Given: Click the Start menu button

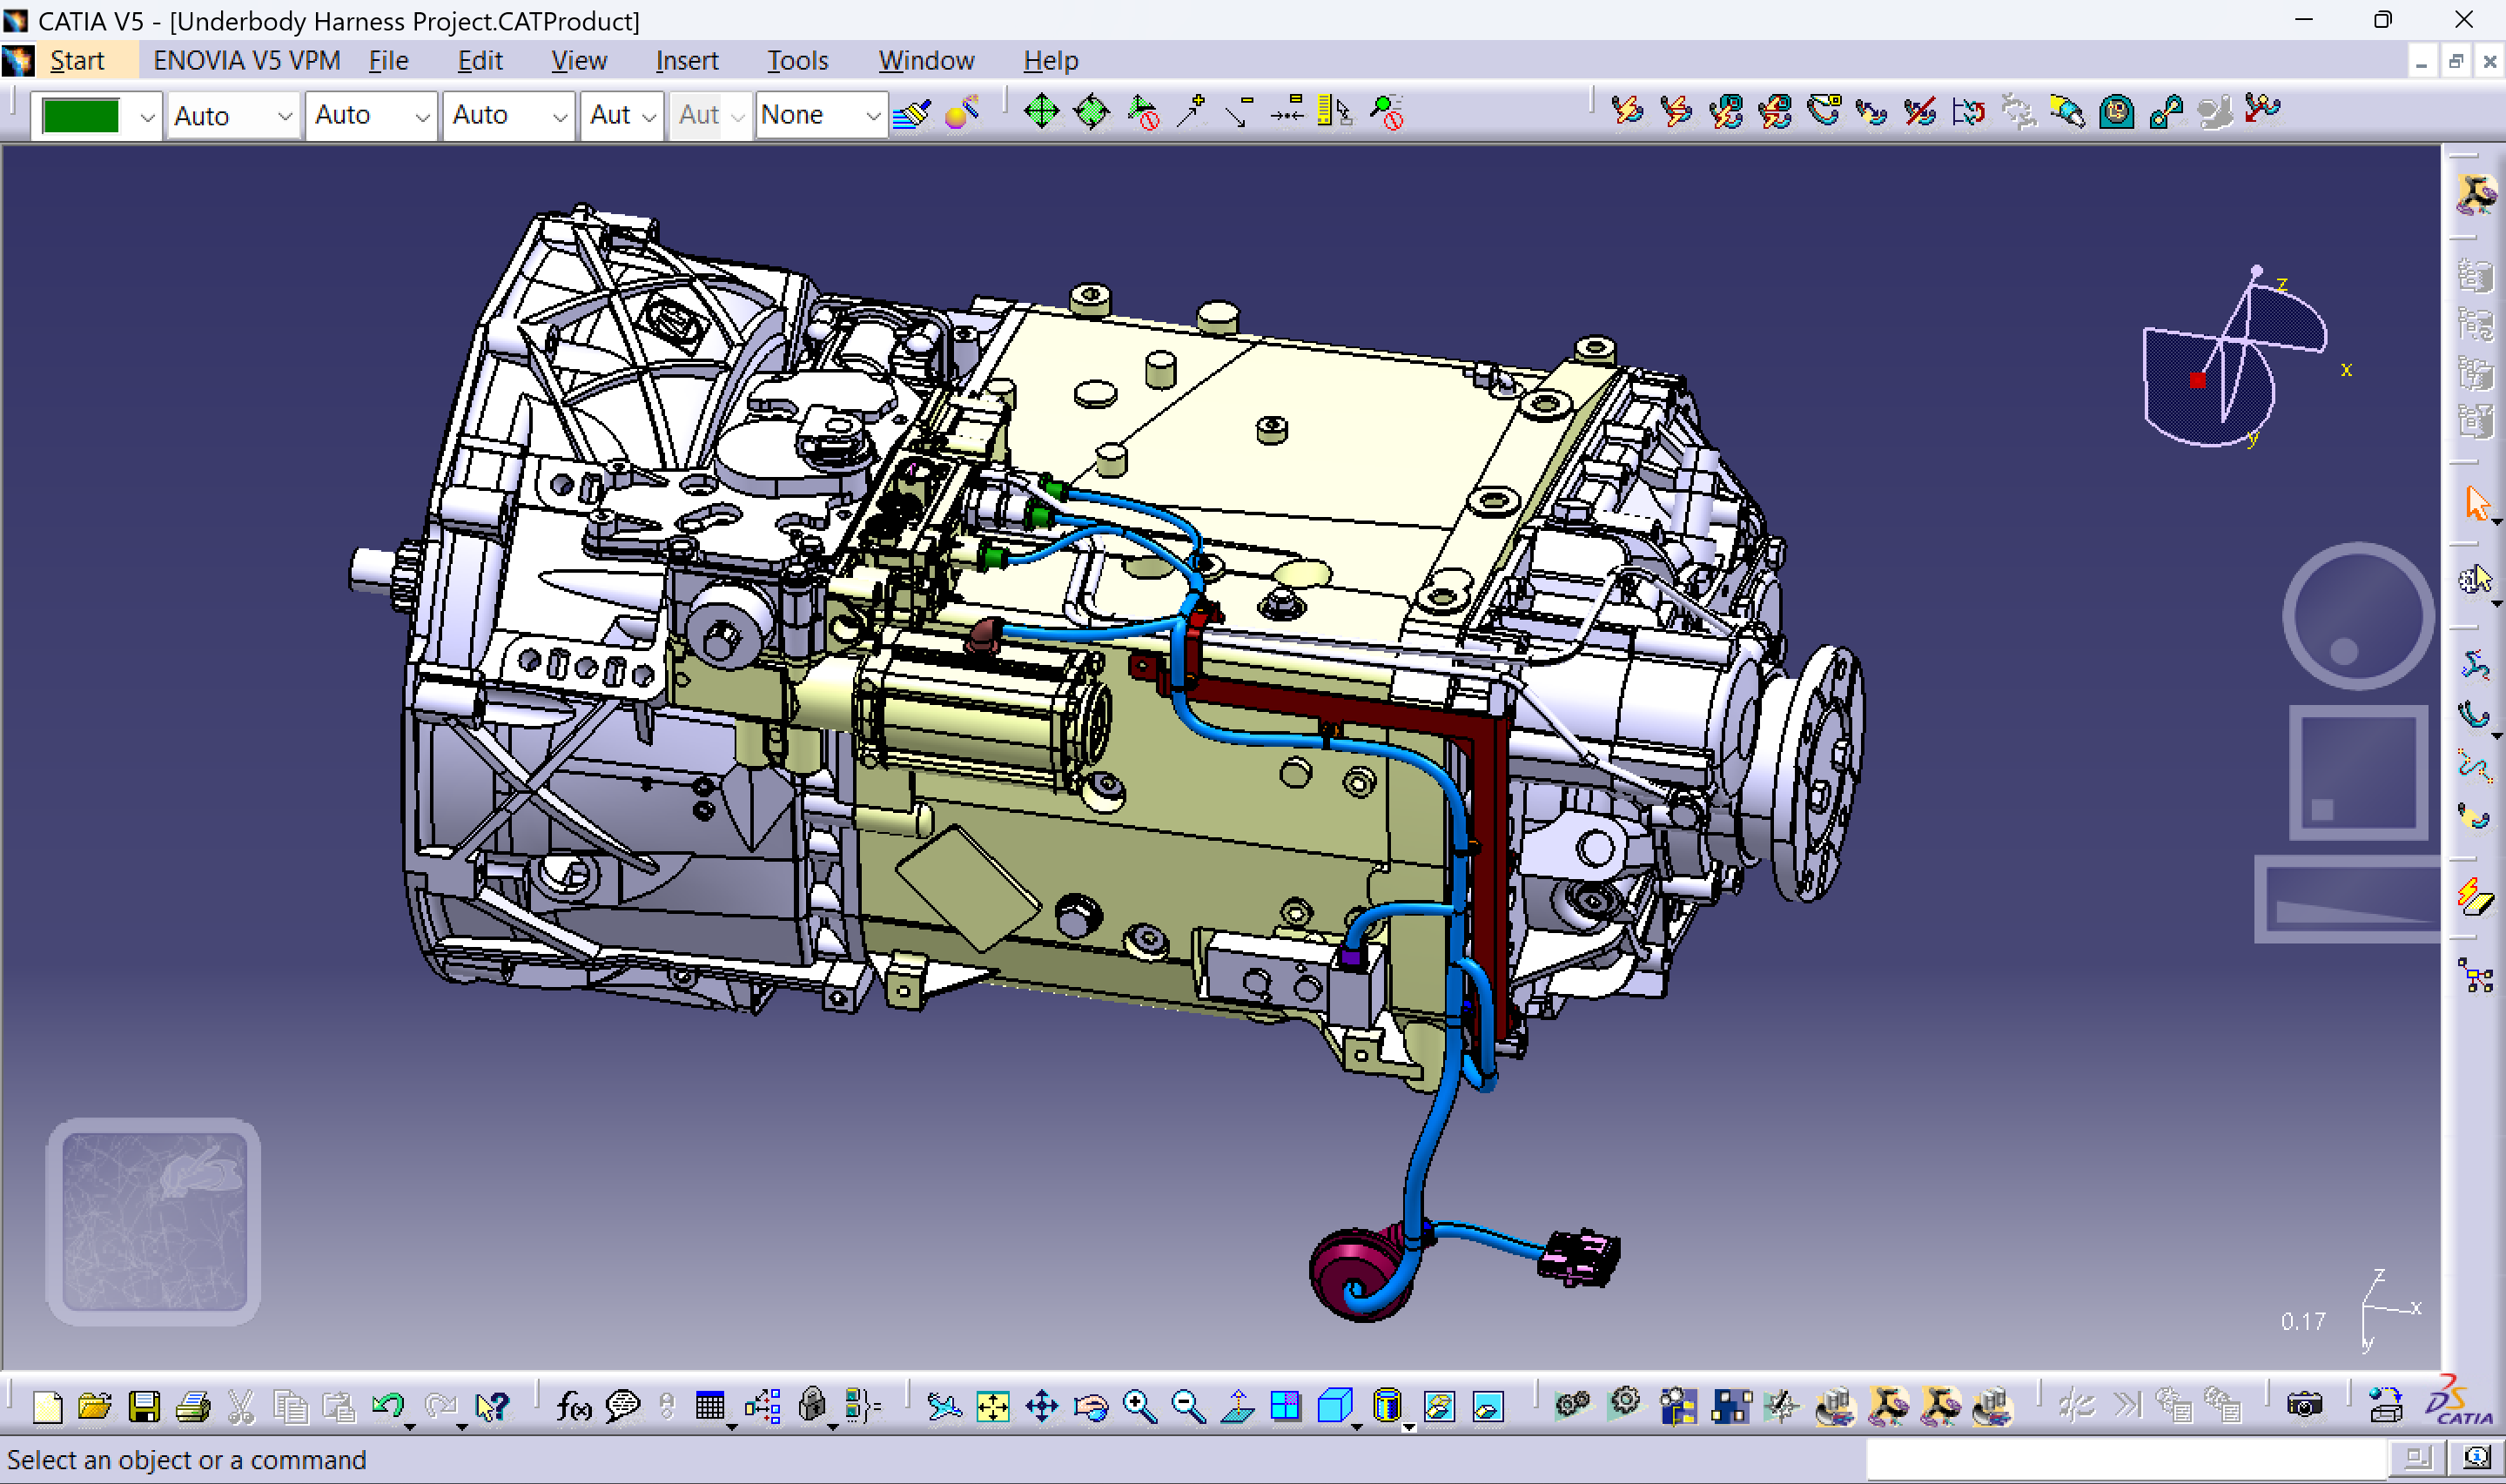Looking at the screenshot, I should (x=77, y=61).
